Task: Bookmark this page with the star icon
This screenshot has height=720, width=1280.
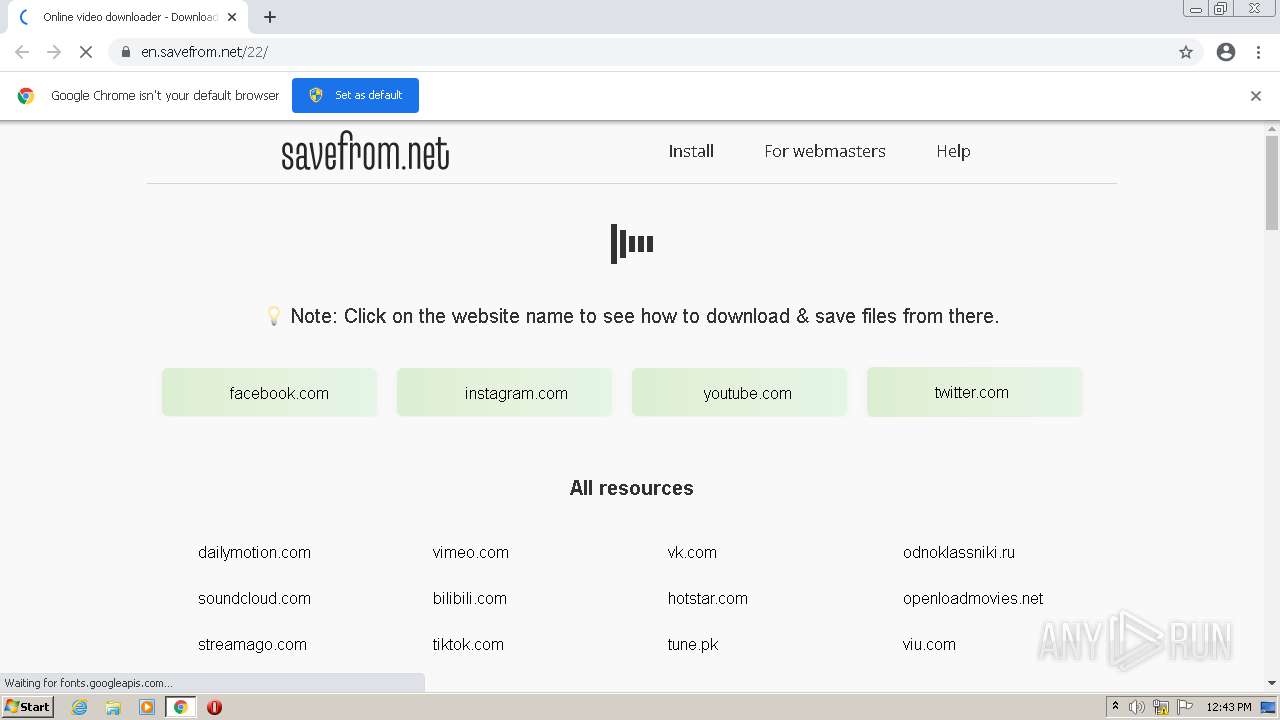Action: pyautogui.click(x=1186, y=52)
